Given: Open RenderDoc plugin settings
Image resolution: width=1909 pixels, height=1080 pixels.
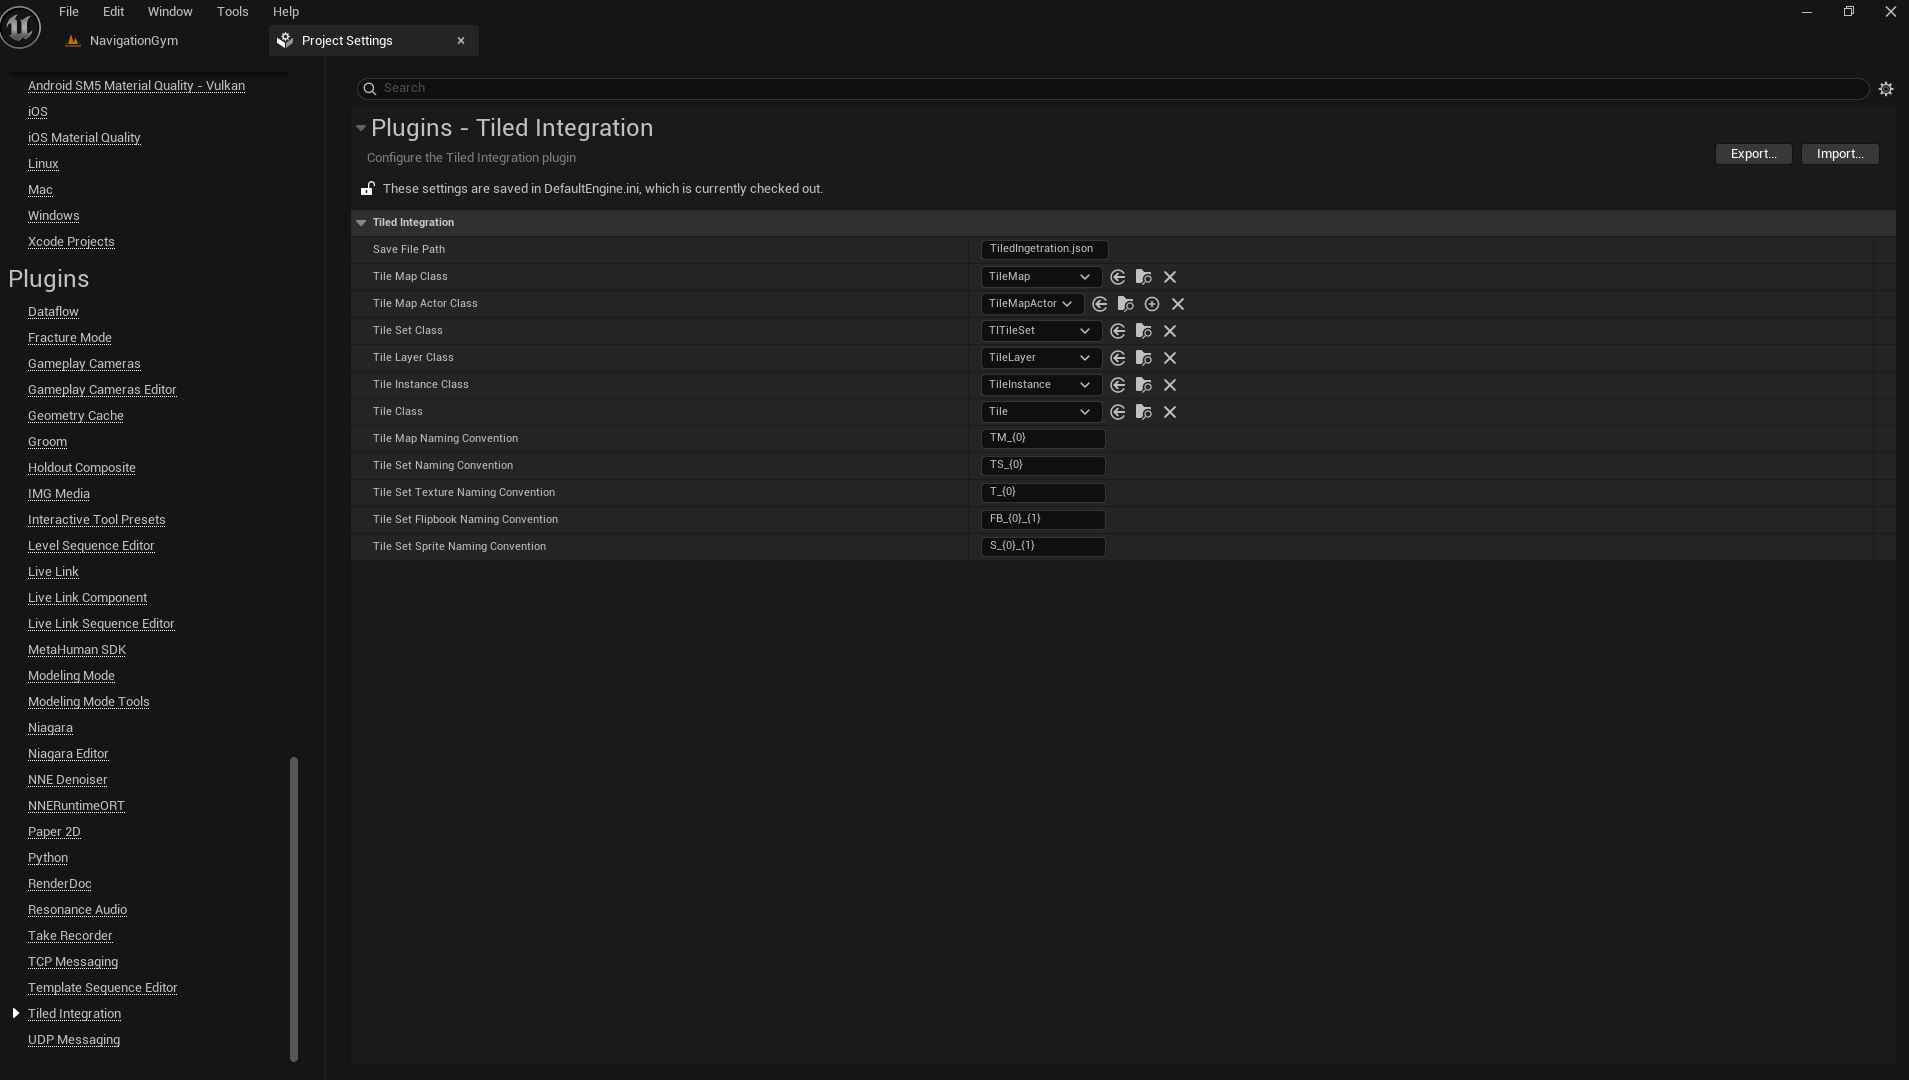Looking at the screenshot, I should click(x=60, y=884).
